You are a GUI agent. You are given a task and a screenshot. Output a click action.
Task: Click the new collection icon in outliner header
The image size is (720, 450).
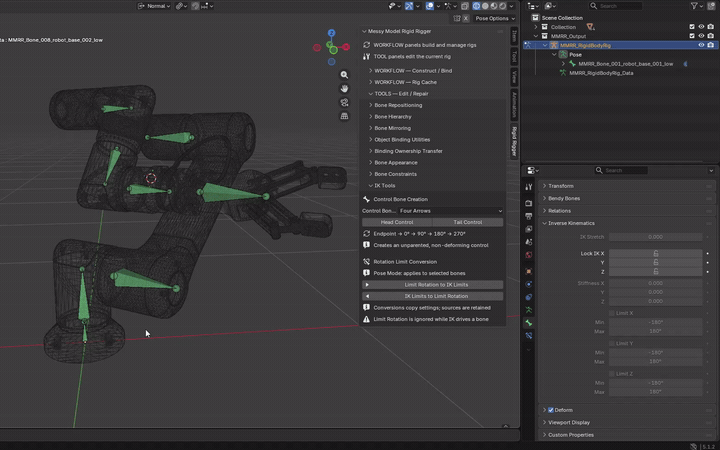coord(710,6)
